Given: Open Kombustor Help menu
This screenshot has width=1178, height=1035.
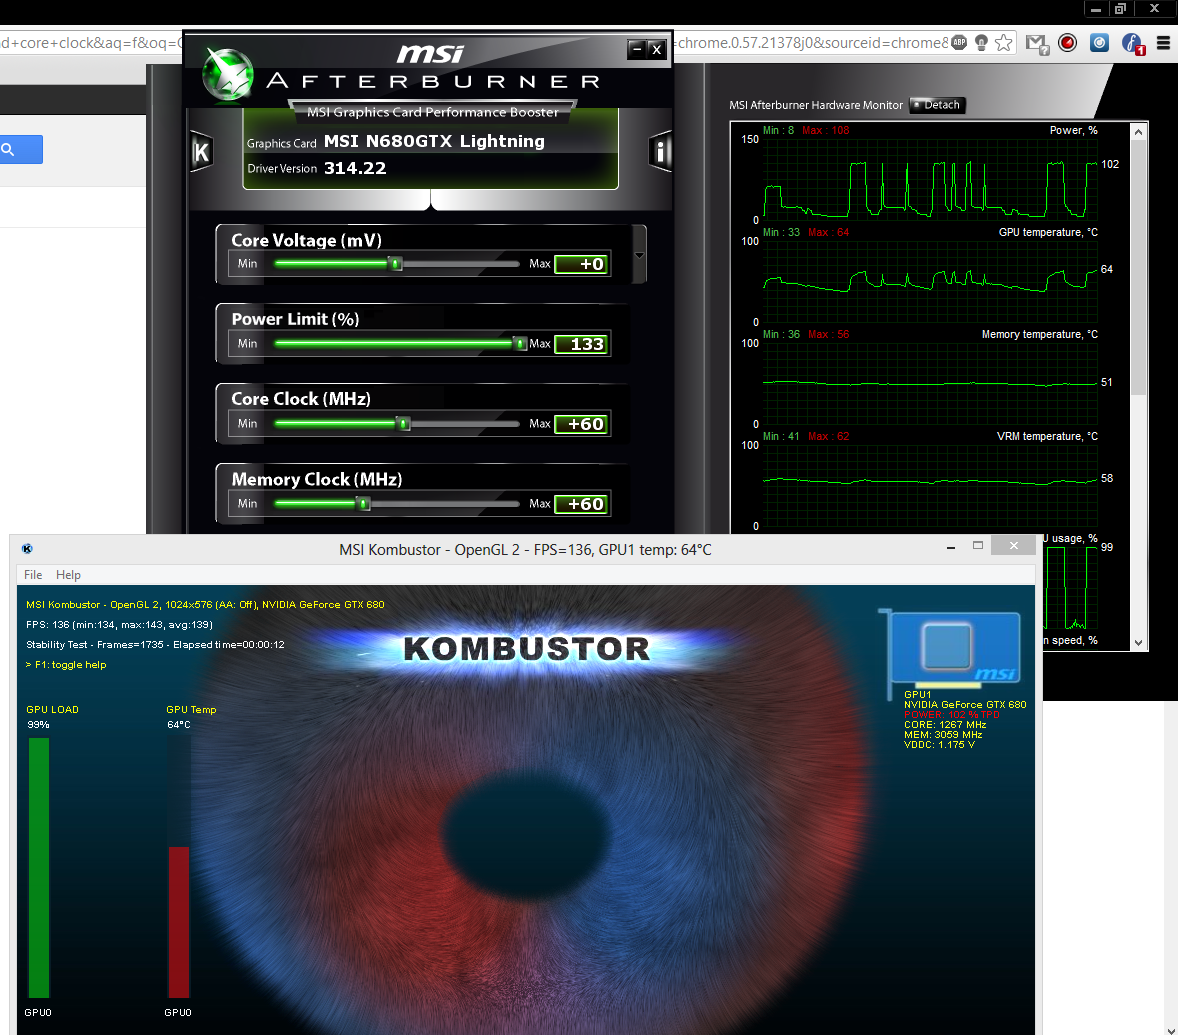Looking at the screenshot, I should (68, 575).
